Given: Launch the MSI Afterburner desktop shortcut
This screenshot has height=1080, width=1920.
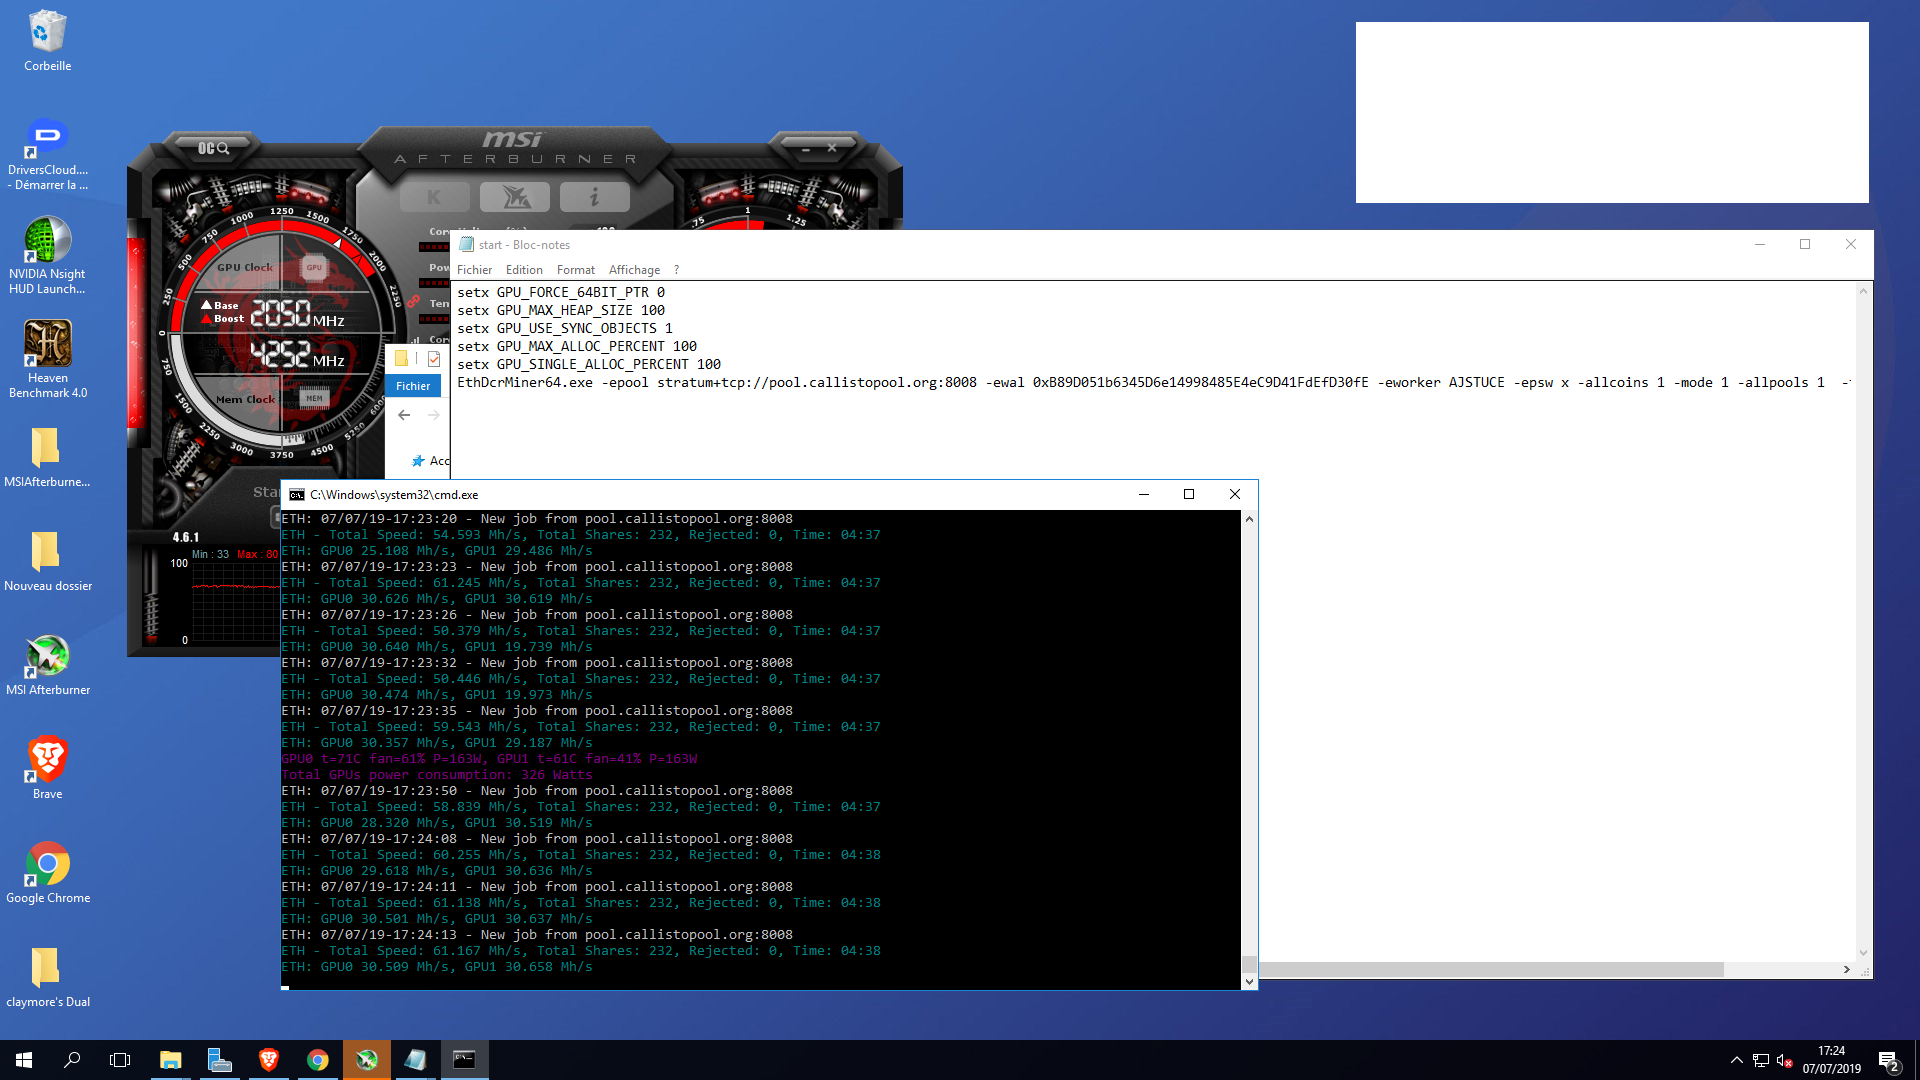Looking at the screenshot, I should click(x=47, y=665).
